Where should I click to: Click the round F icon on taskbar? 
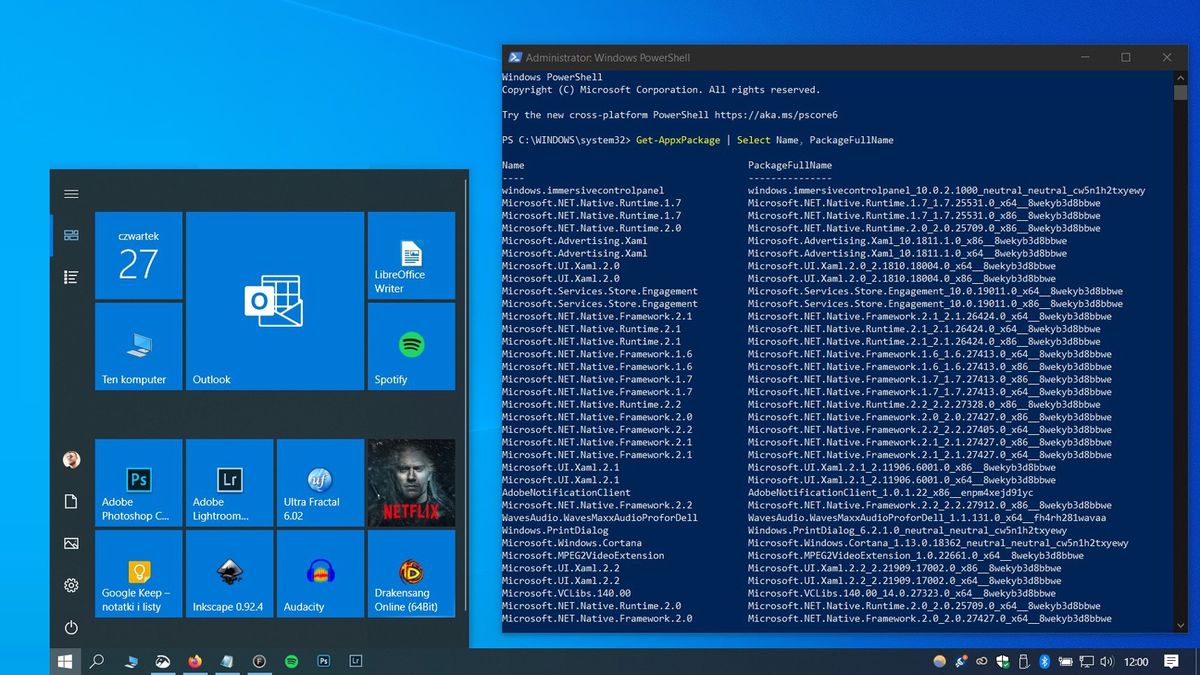(259, 661)
